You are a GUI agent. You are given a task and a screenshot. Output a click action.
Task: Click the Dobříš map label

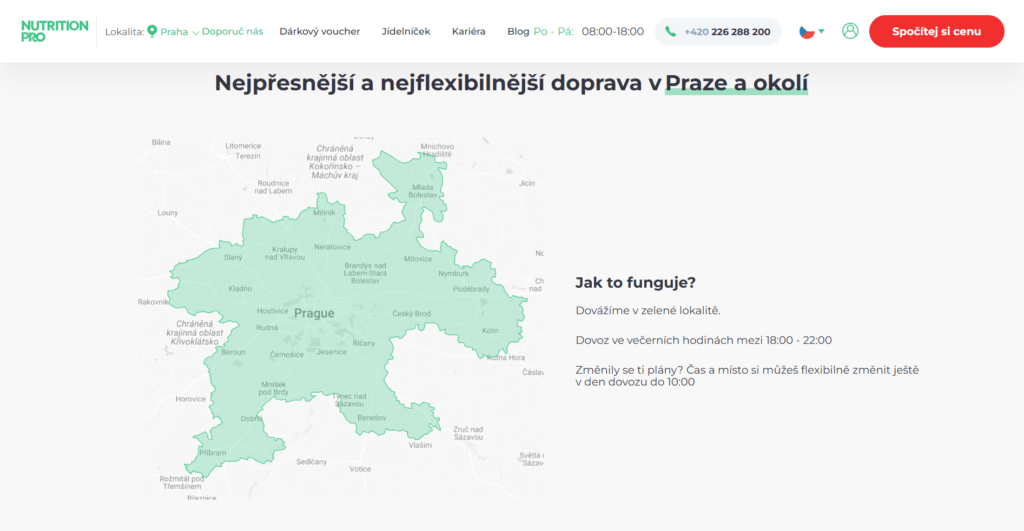coord(251,419)
